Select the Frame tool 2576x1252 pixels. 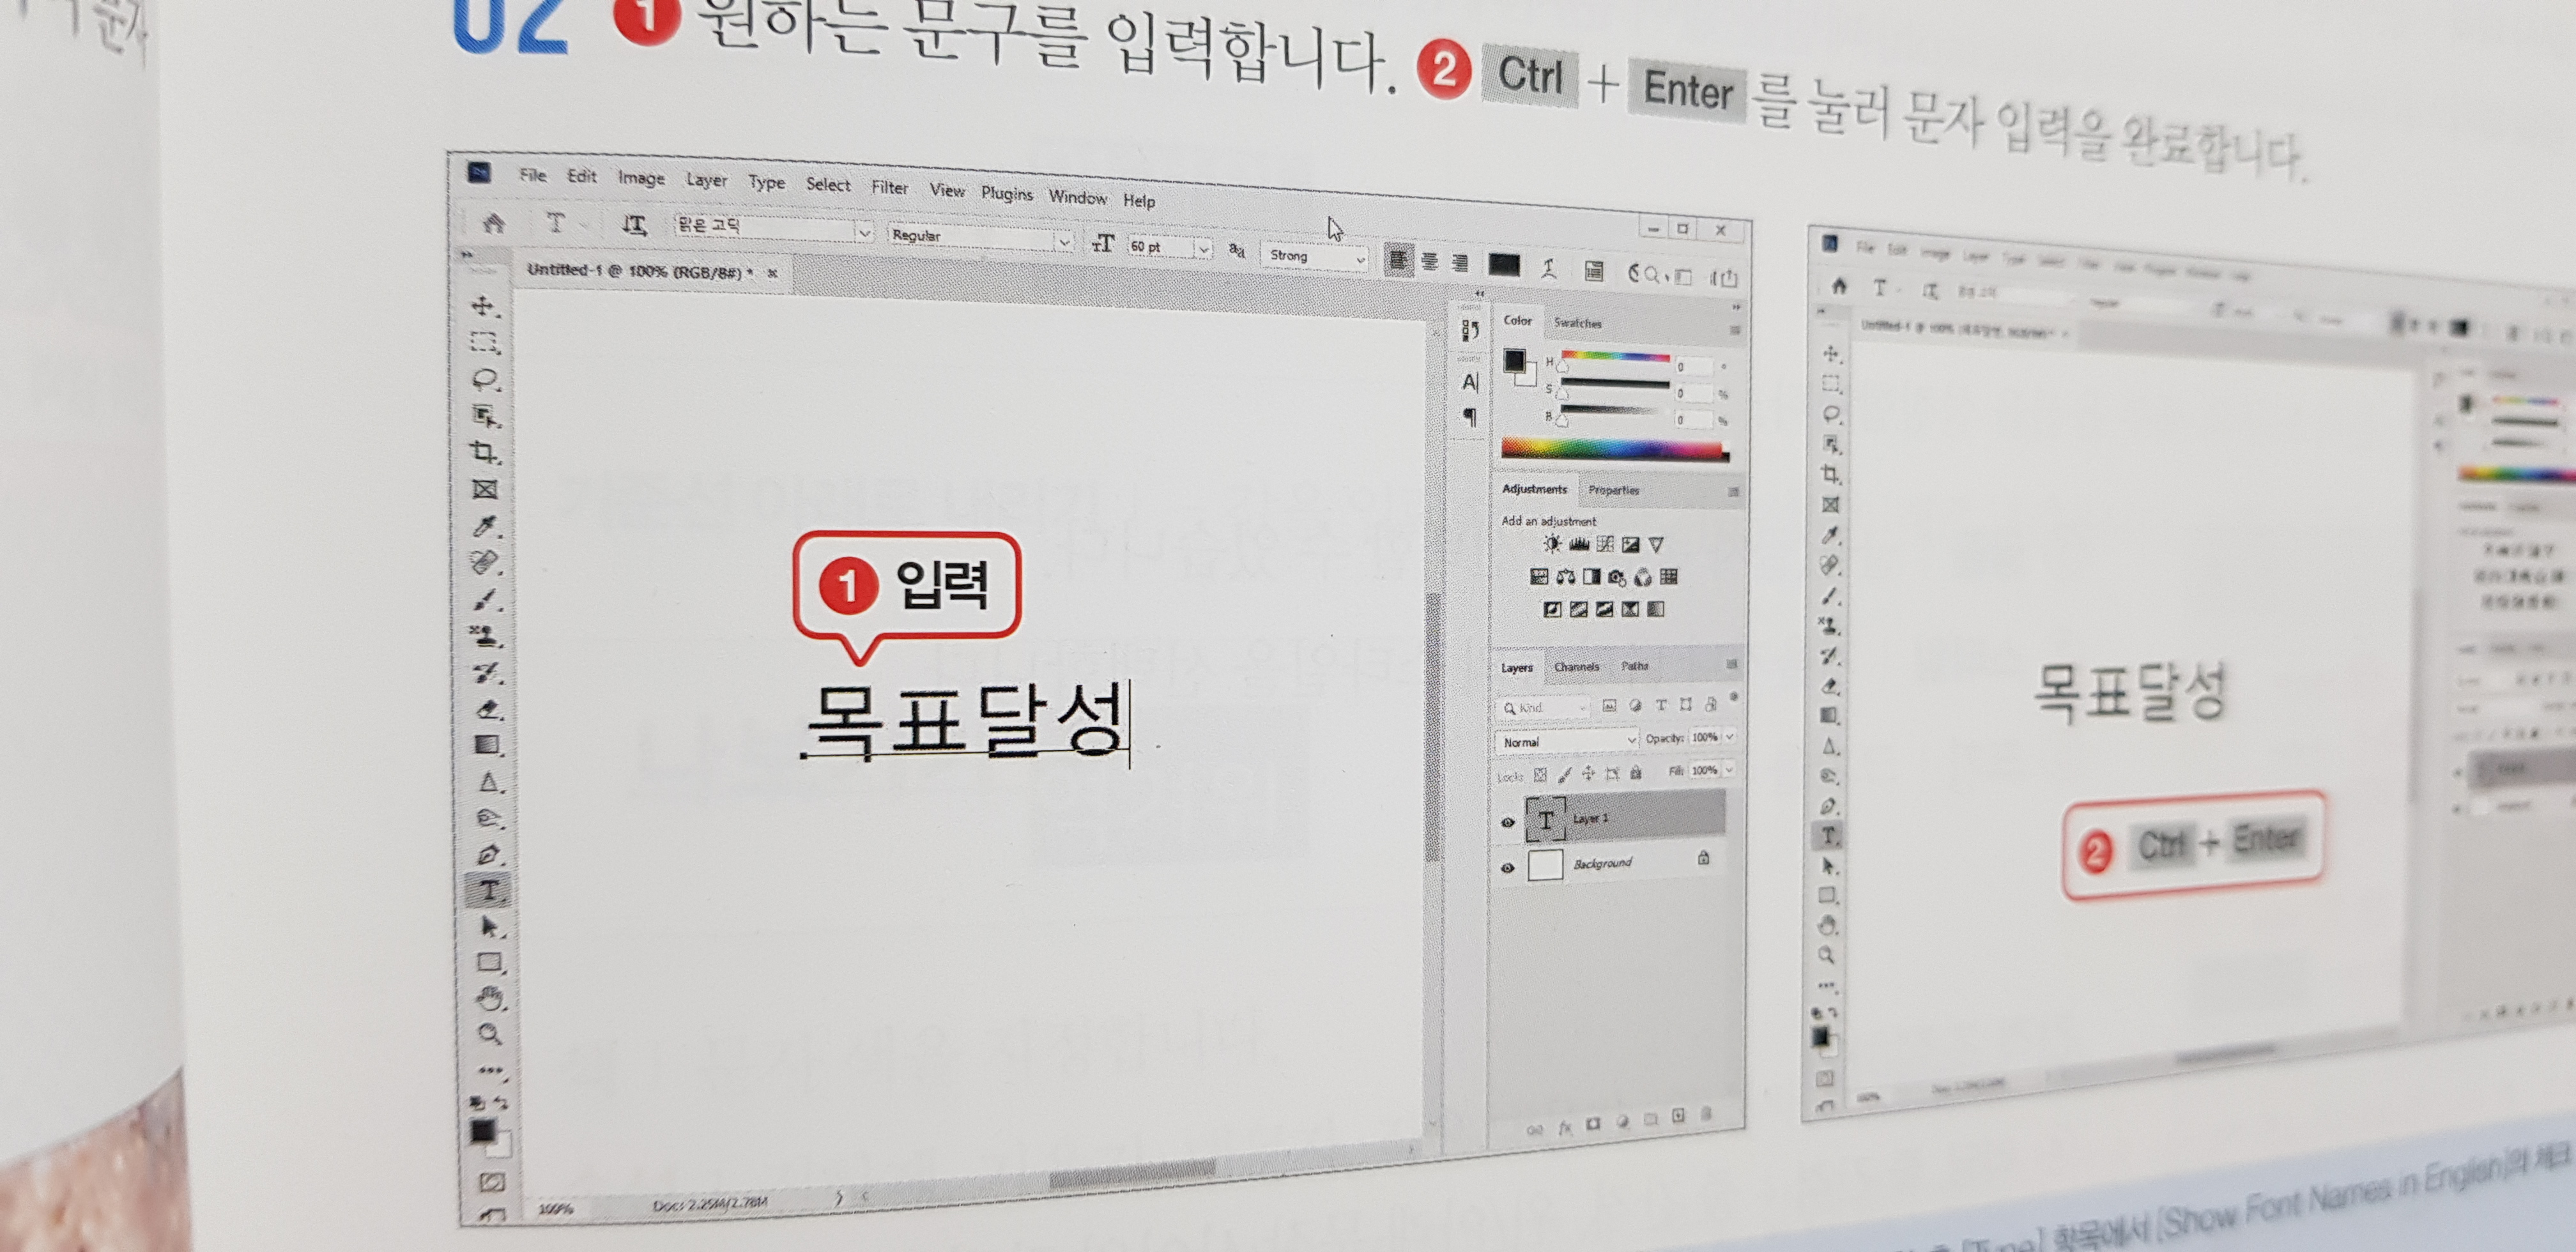click(x=485, y=489)
